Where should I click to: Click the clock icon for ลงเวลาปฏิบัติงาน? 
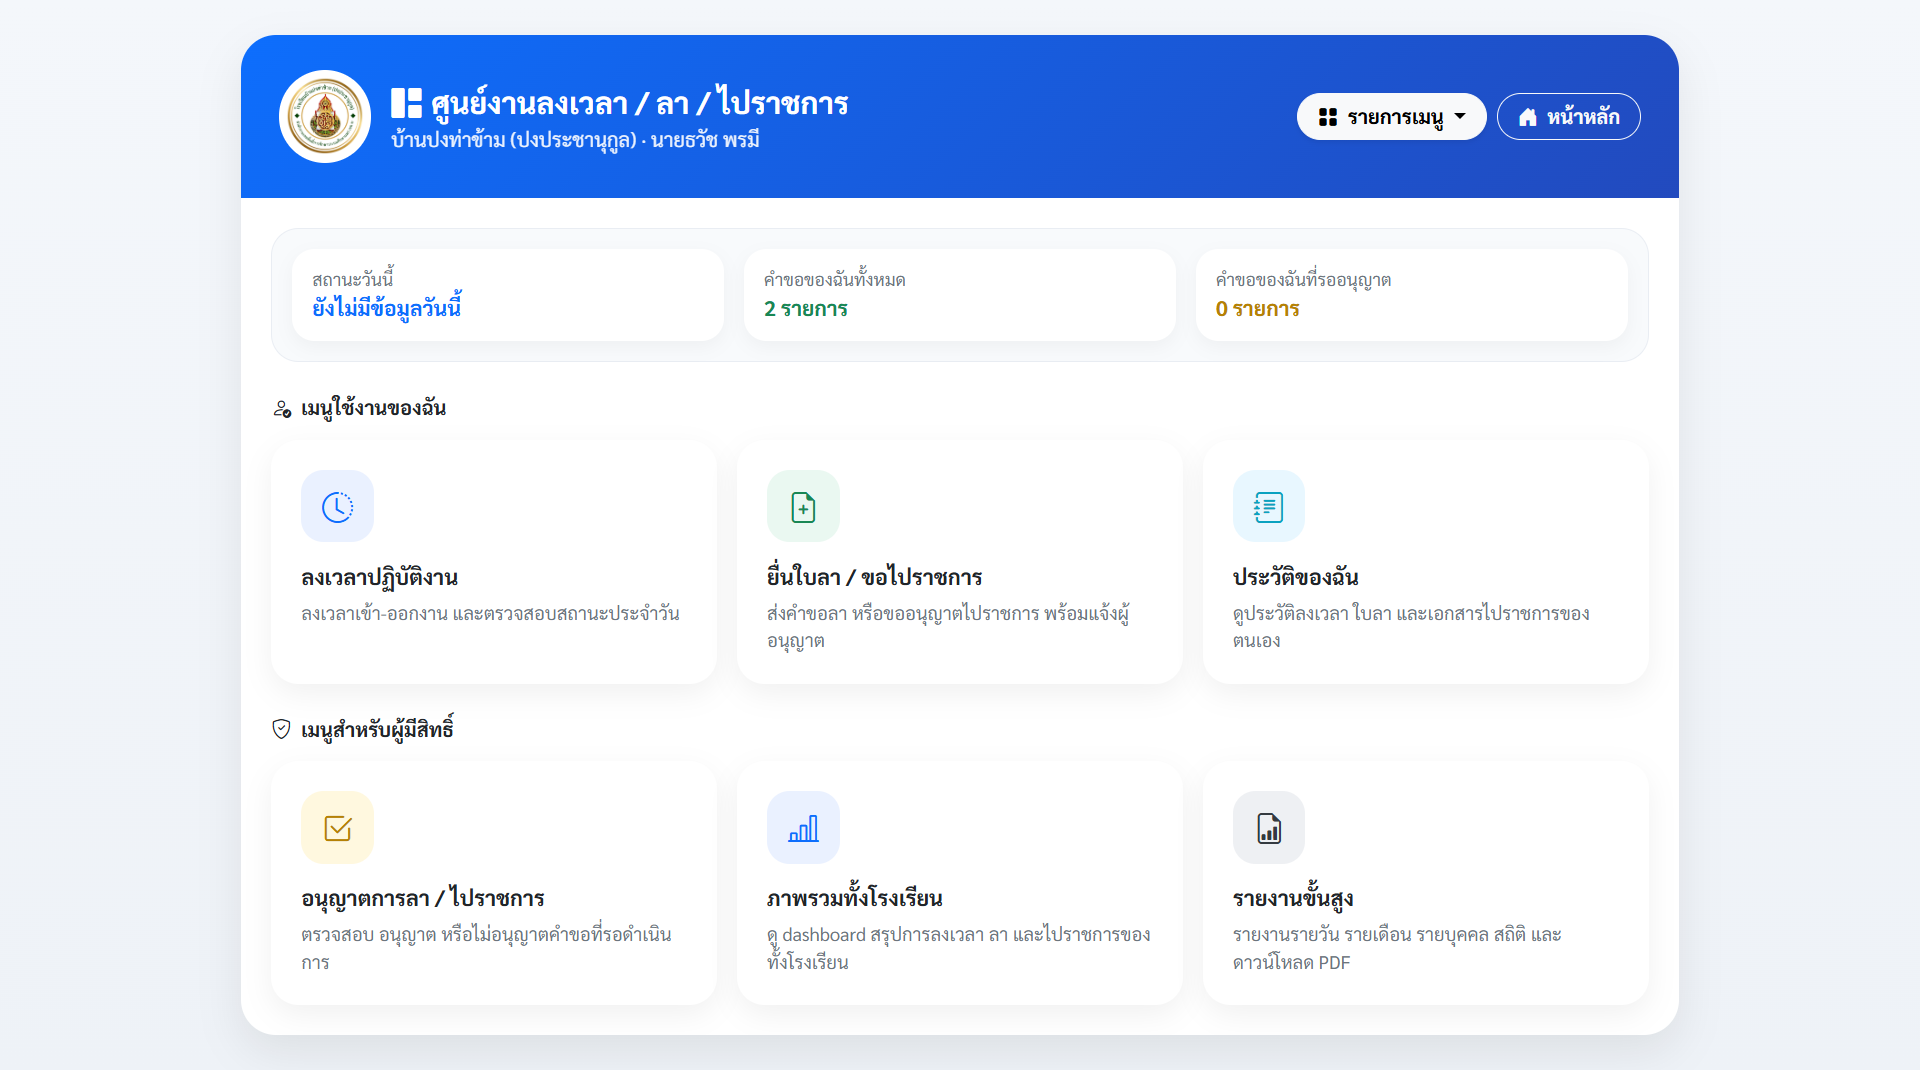click(x=337, y=507)
